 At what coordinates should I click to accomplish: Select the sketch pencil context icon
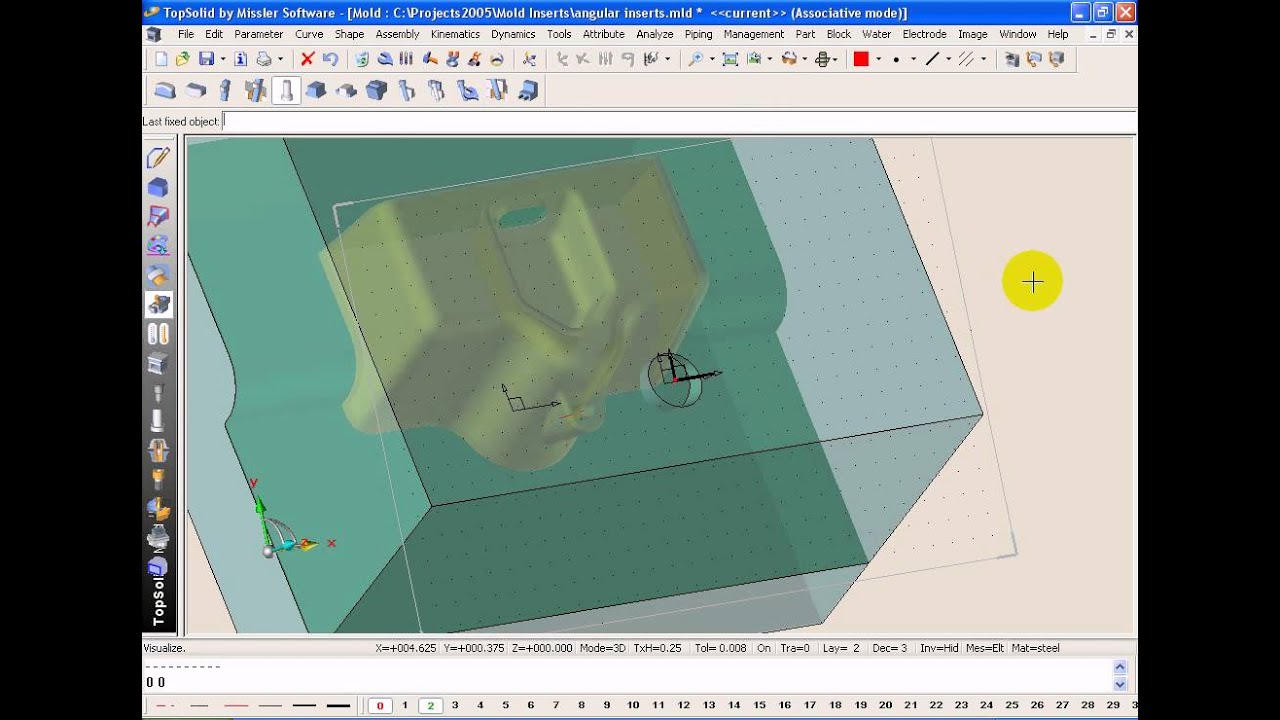[x=158, y=158]
